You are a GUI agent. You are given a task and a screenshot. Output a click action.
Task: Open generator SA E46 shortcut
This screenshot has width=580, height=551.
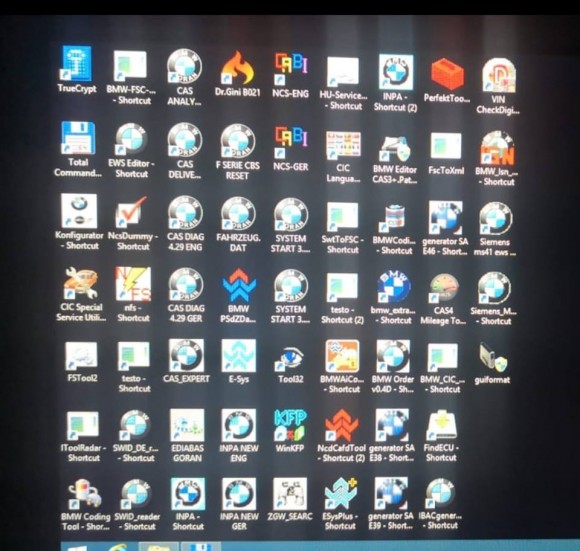point(445,218)
